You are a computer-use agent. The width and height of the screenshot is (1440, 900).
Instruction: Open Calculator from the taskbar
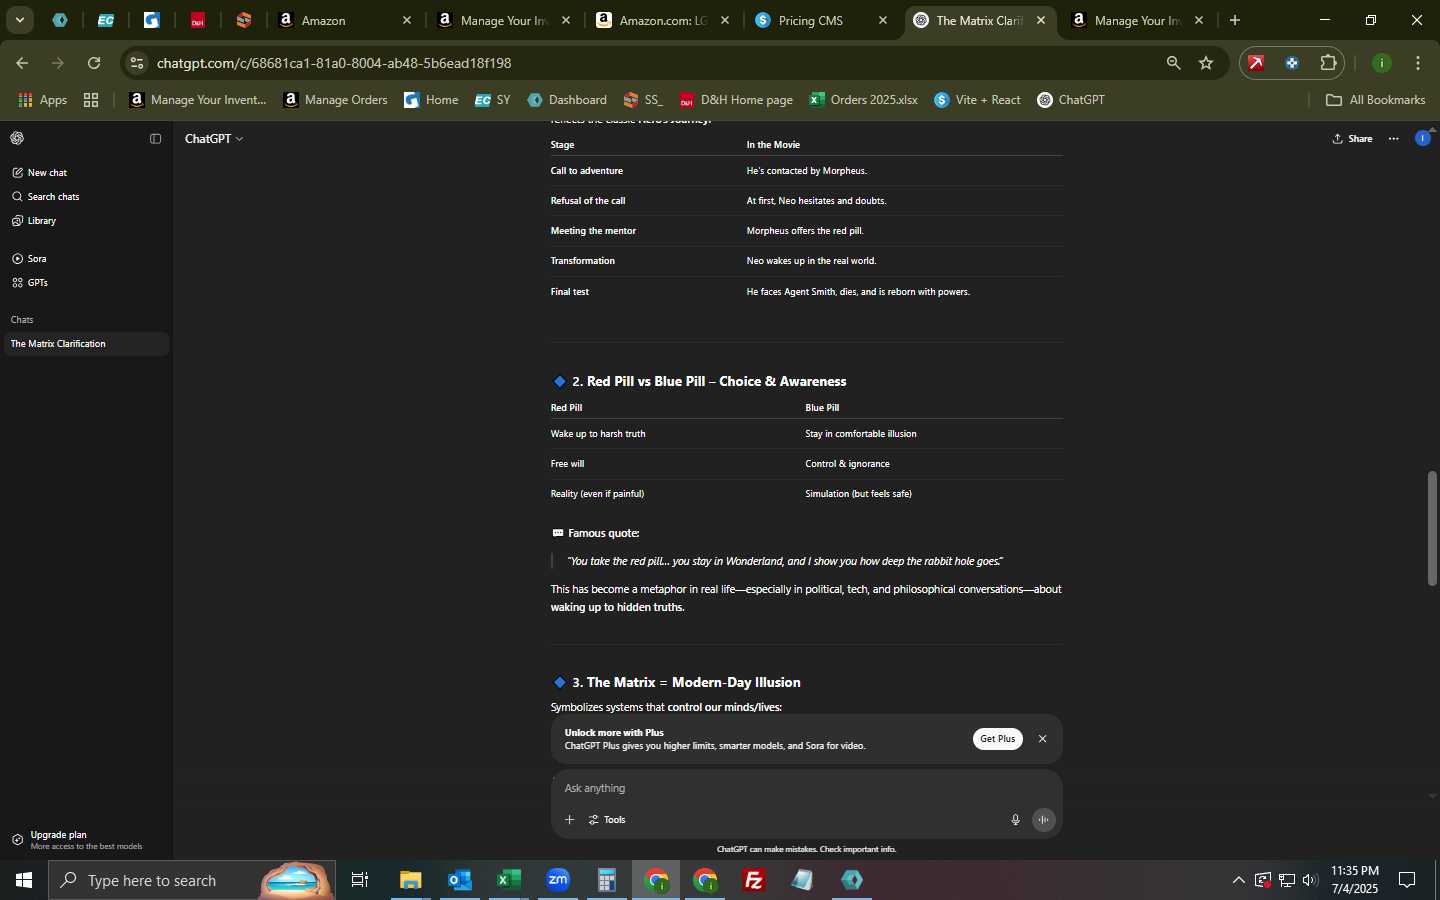click(607, 880)
